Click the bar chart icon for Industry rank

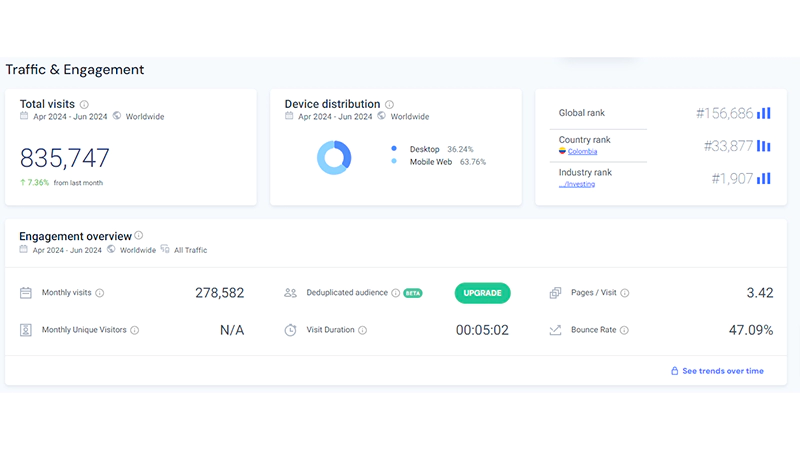[763, 178]
